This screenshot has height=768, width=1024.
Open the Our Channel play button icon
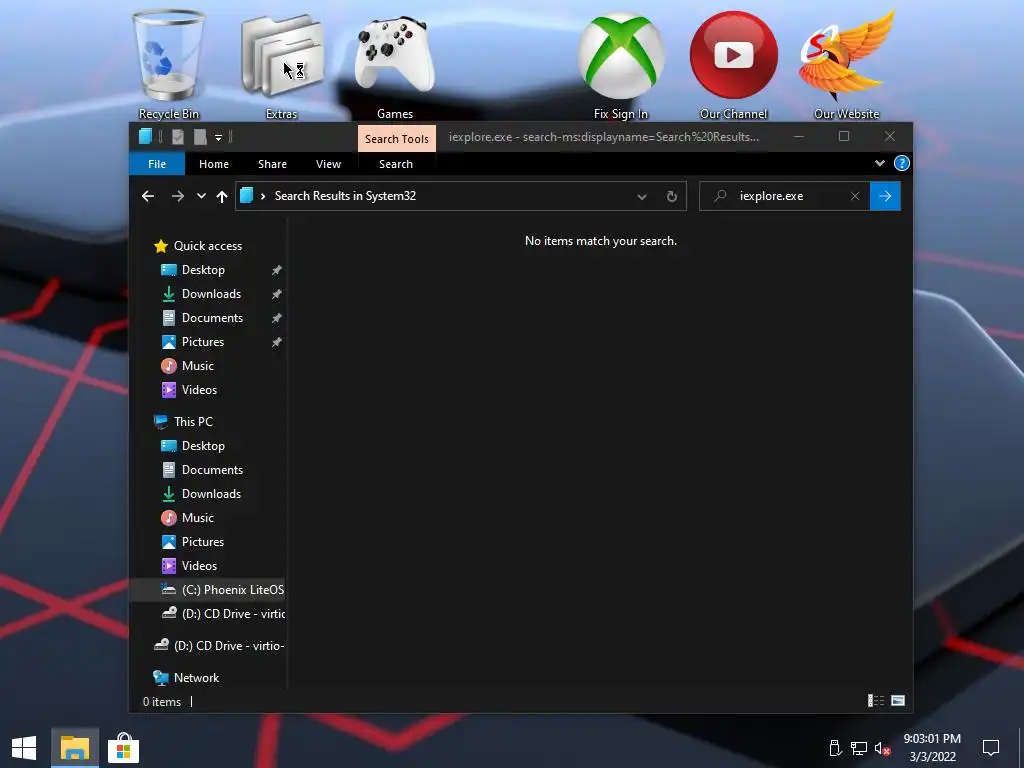(733, 65)
